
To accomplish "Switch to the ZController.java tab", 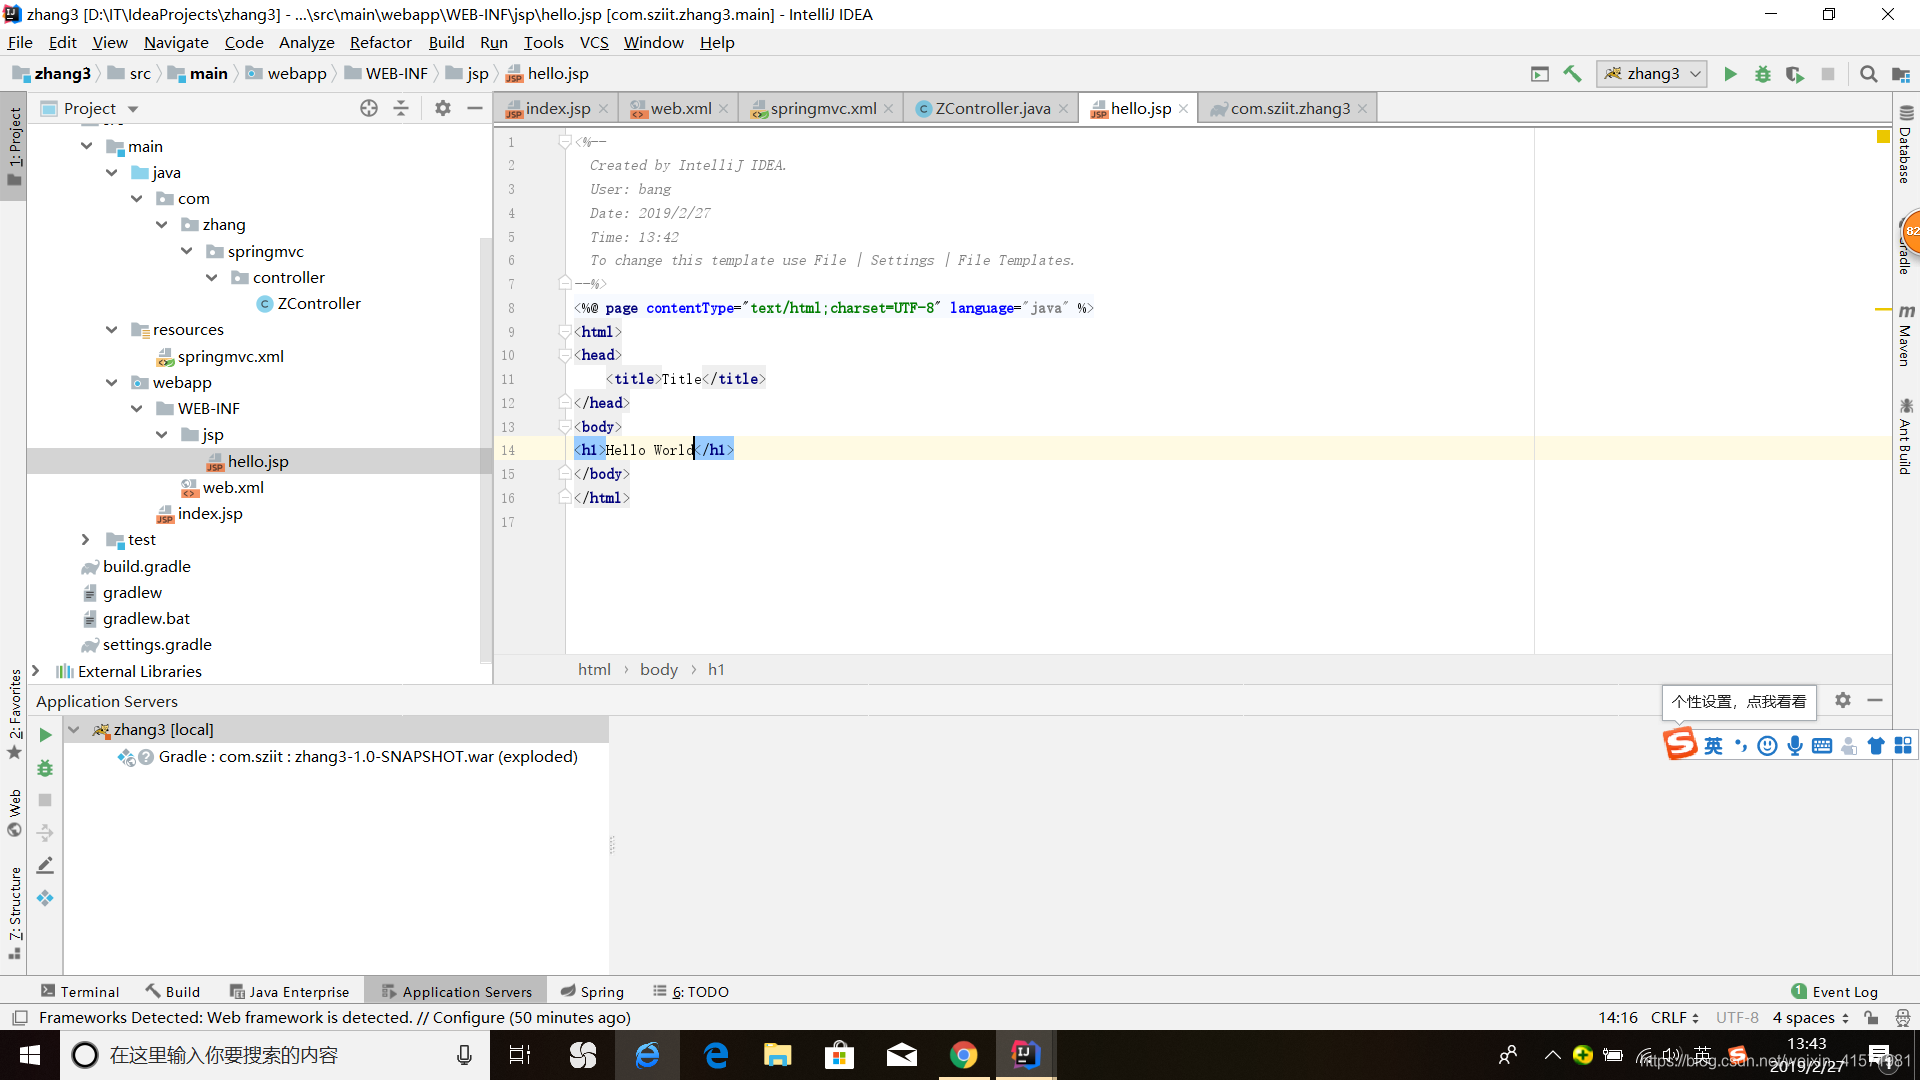I will (992, 108).
